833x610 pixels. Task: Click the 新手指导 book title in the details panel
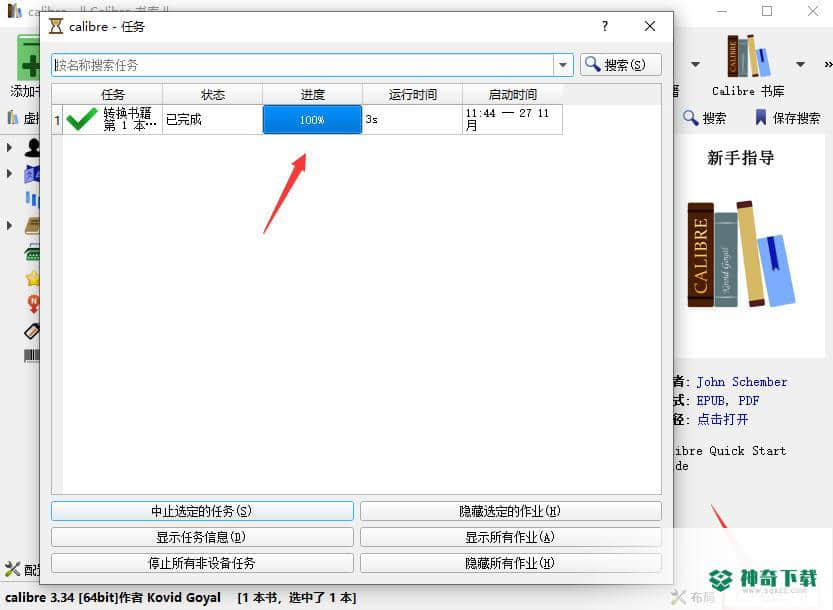point(741,158)
